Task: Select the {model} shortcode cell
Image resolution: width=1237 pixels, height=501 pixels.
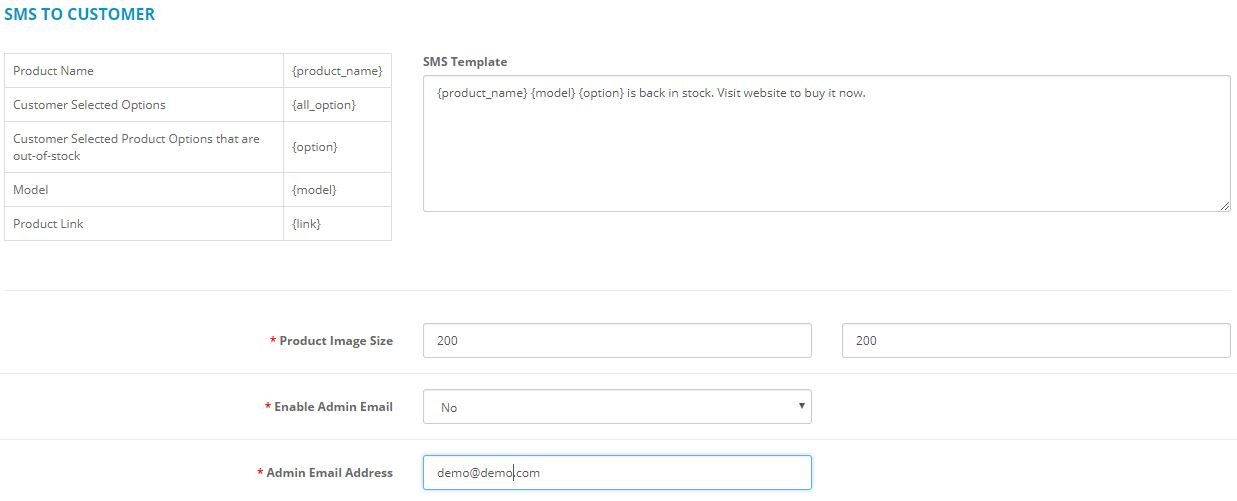Action: pos(337,190)
